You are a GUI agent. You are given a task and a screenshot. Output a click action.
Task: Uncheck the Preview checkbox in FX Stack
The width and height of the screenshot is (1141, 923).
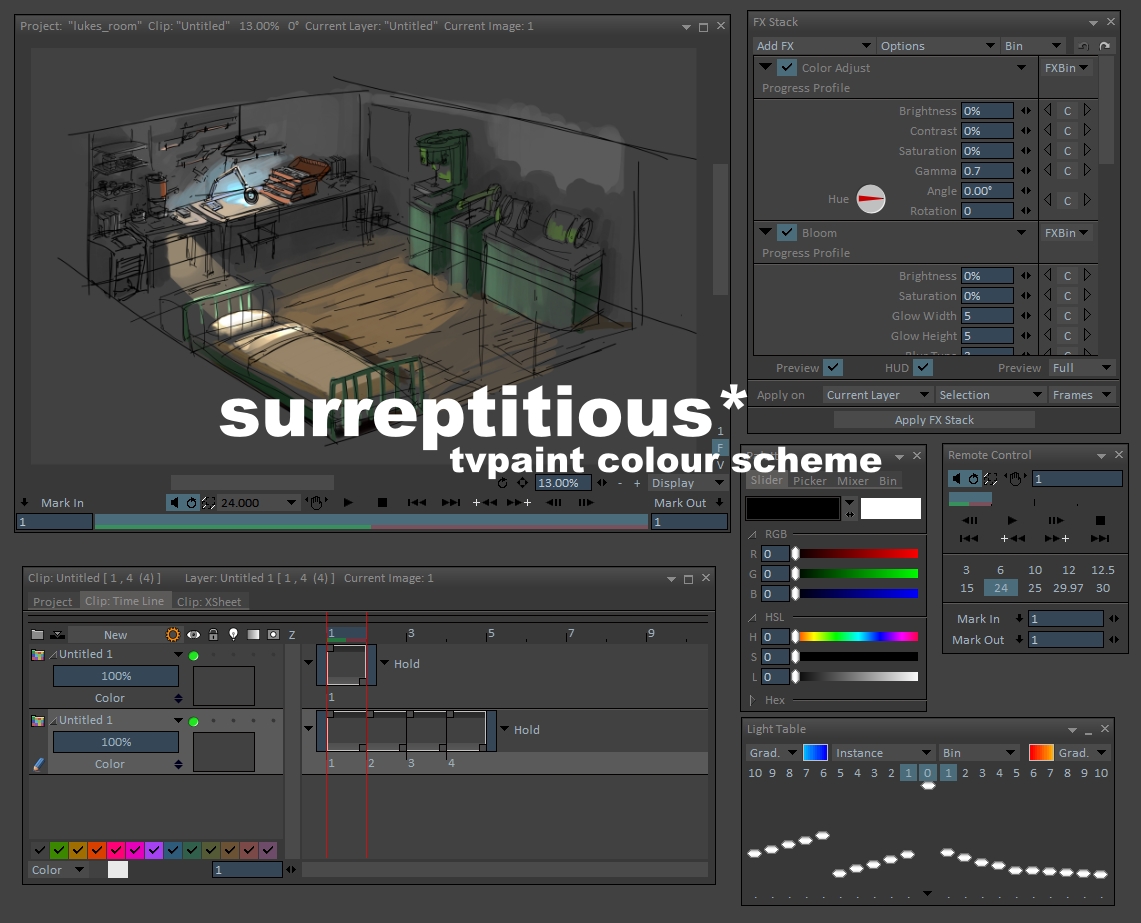[833, 368]
